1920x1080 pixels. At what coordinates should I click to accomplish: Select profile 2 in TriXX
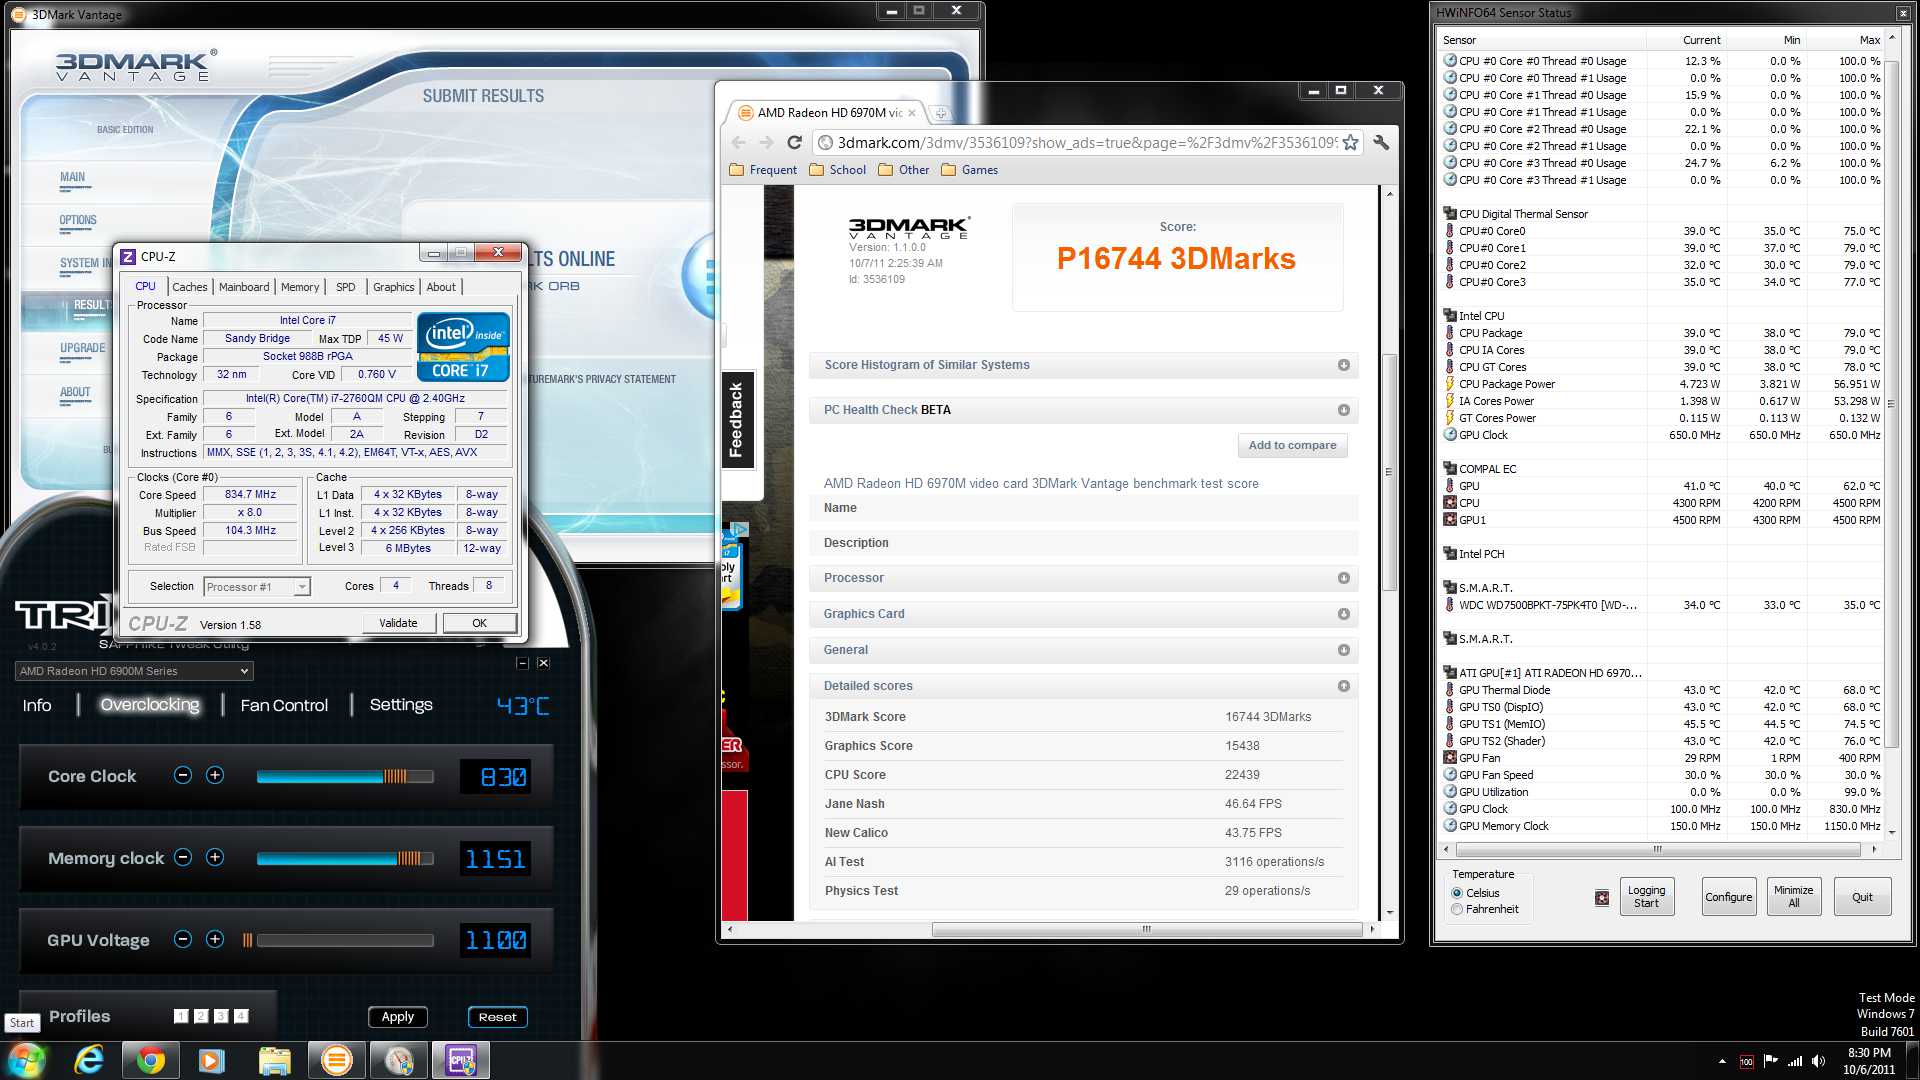click(201, 1016)
